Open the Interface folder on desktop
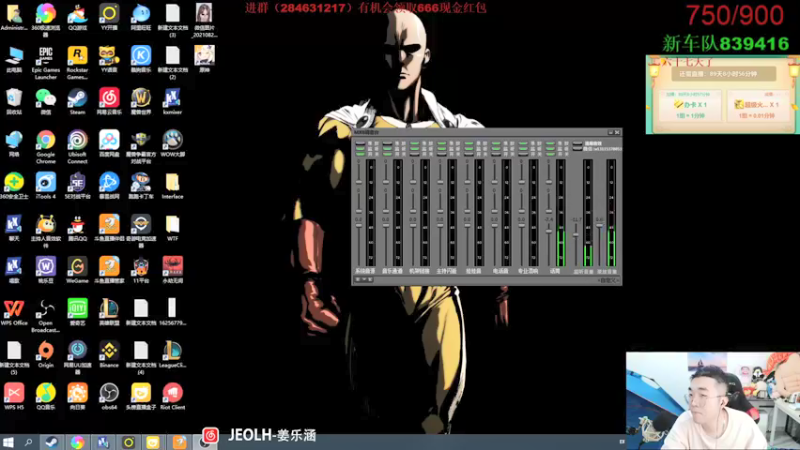Image resolution: width=800 pixels, height=450 pixels. pyautogui.click(x=172, y=186)
